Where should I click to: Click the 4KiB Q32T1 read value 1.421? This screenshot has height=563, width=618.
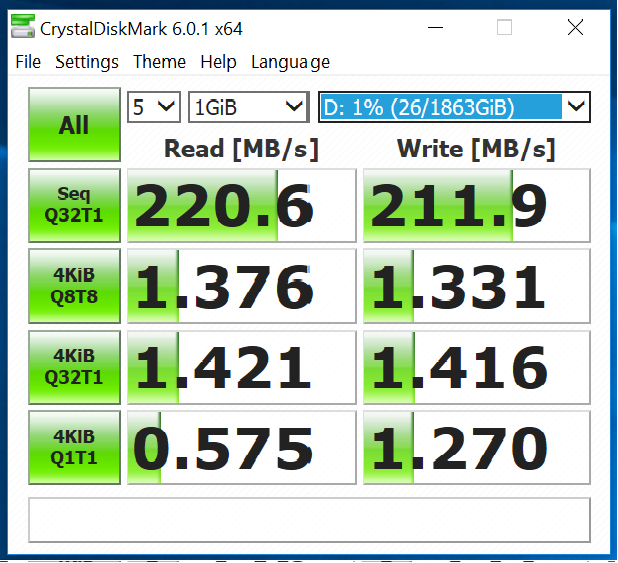click(x=242, y=367)
